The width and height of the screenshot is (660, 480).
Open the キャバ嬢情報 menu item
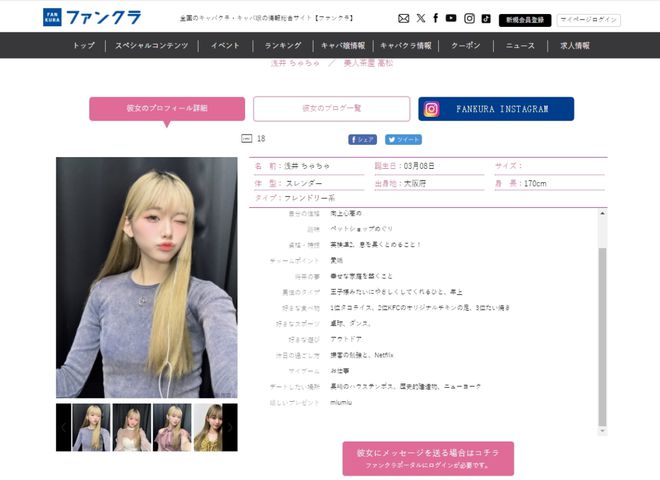[x=343, y=45]
